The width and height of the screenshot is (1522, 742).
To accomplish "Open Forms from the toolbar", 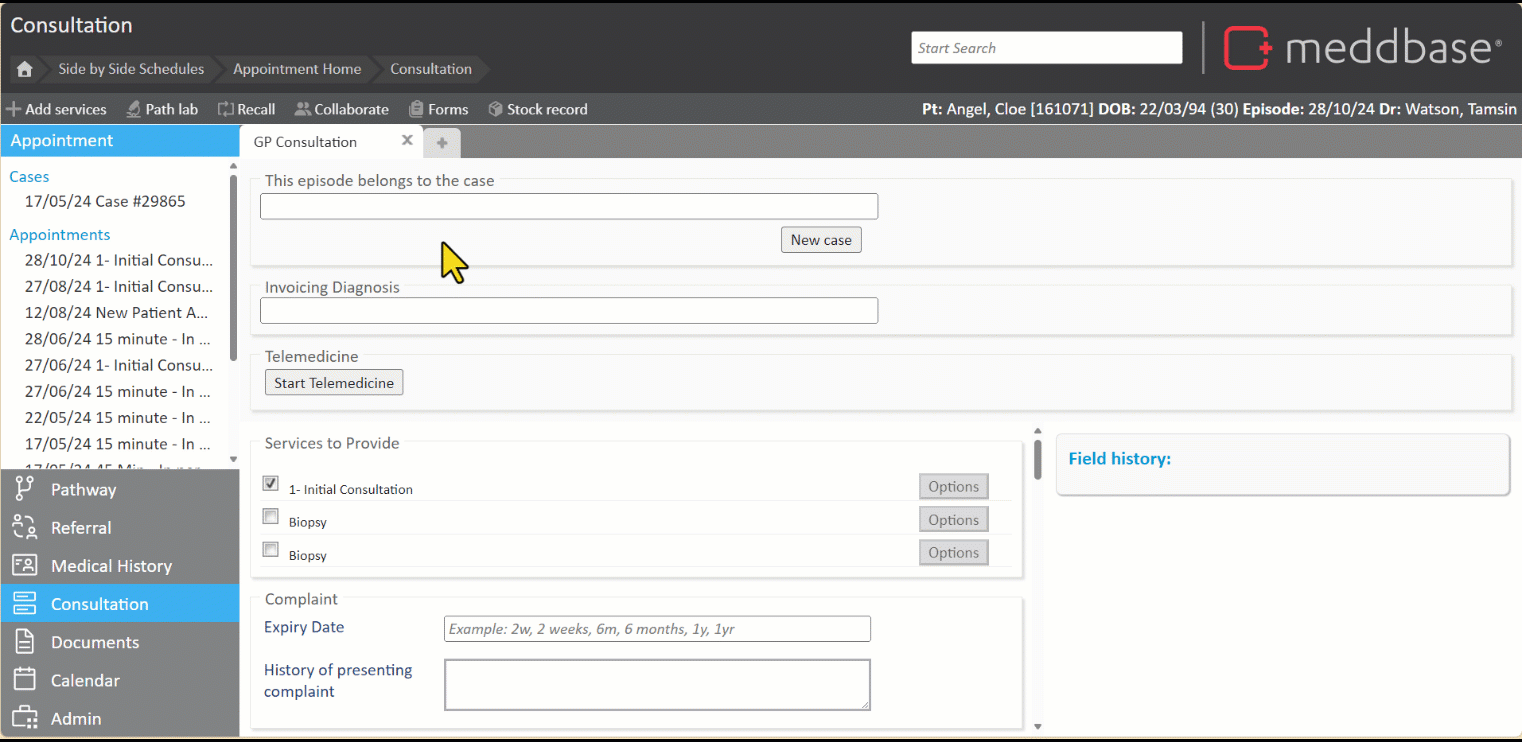I will click(x=438, y=109).
